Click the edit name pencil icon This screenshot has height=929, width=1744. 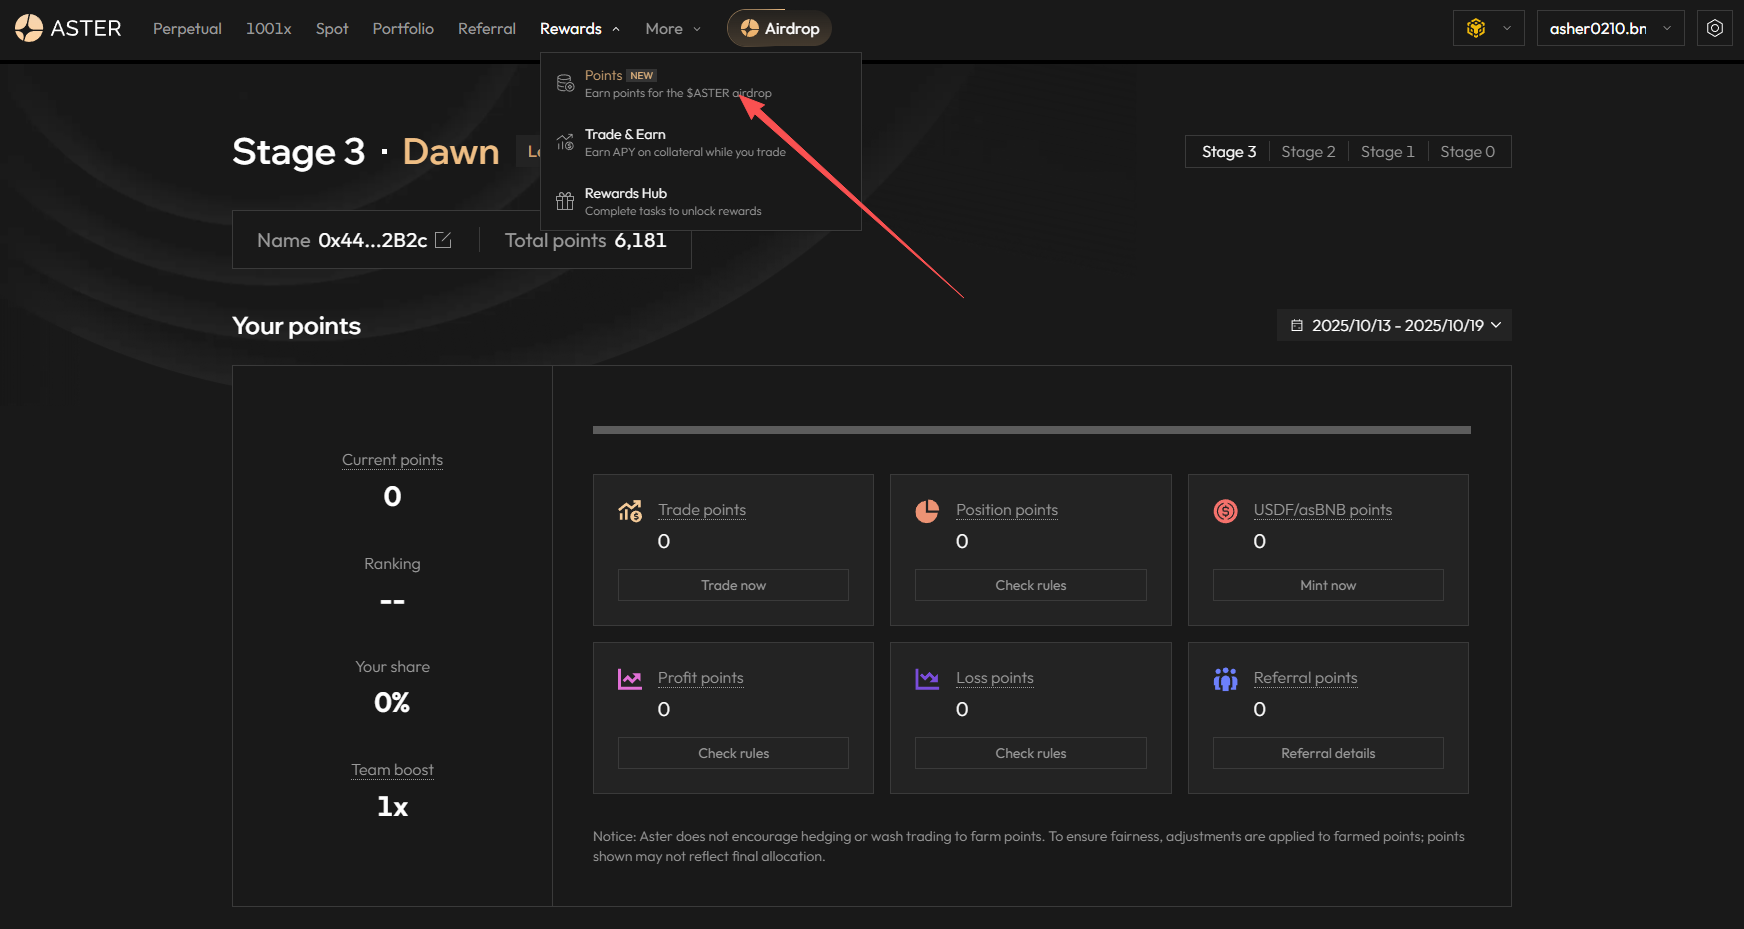click(443, 240)
